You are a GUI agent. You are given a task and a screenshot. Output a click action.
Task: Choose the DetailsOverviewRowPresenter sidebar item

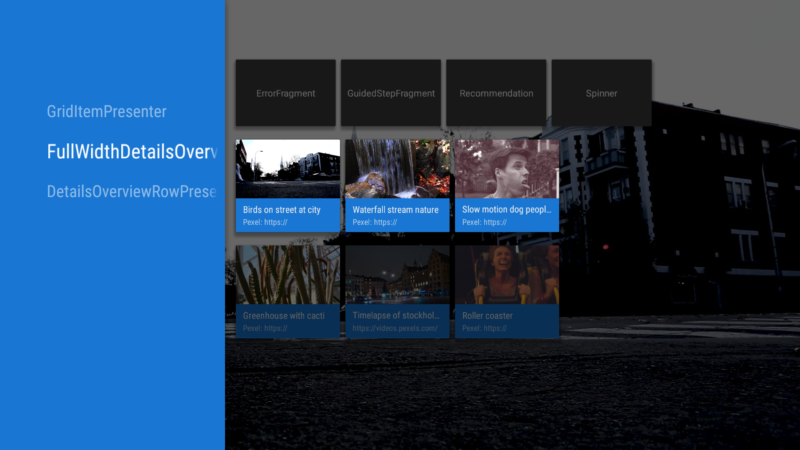131,191
